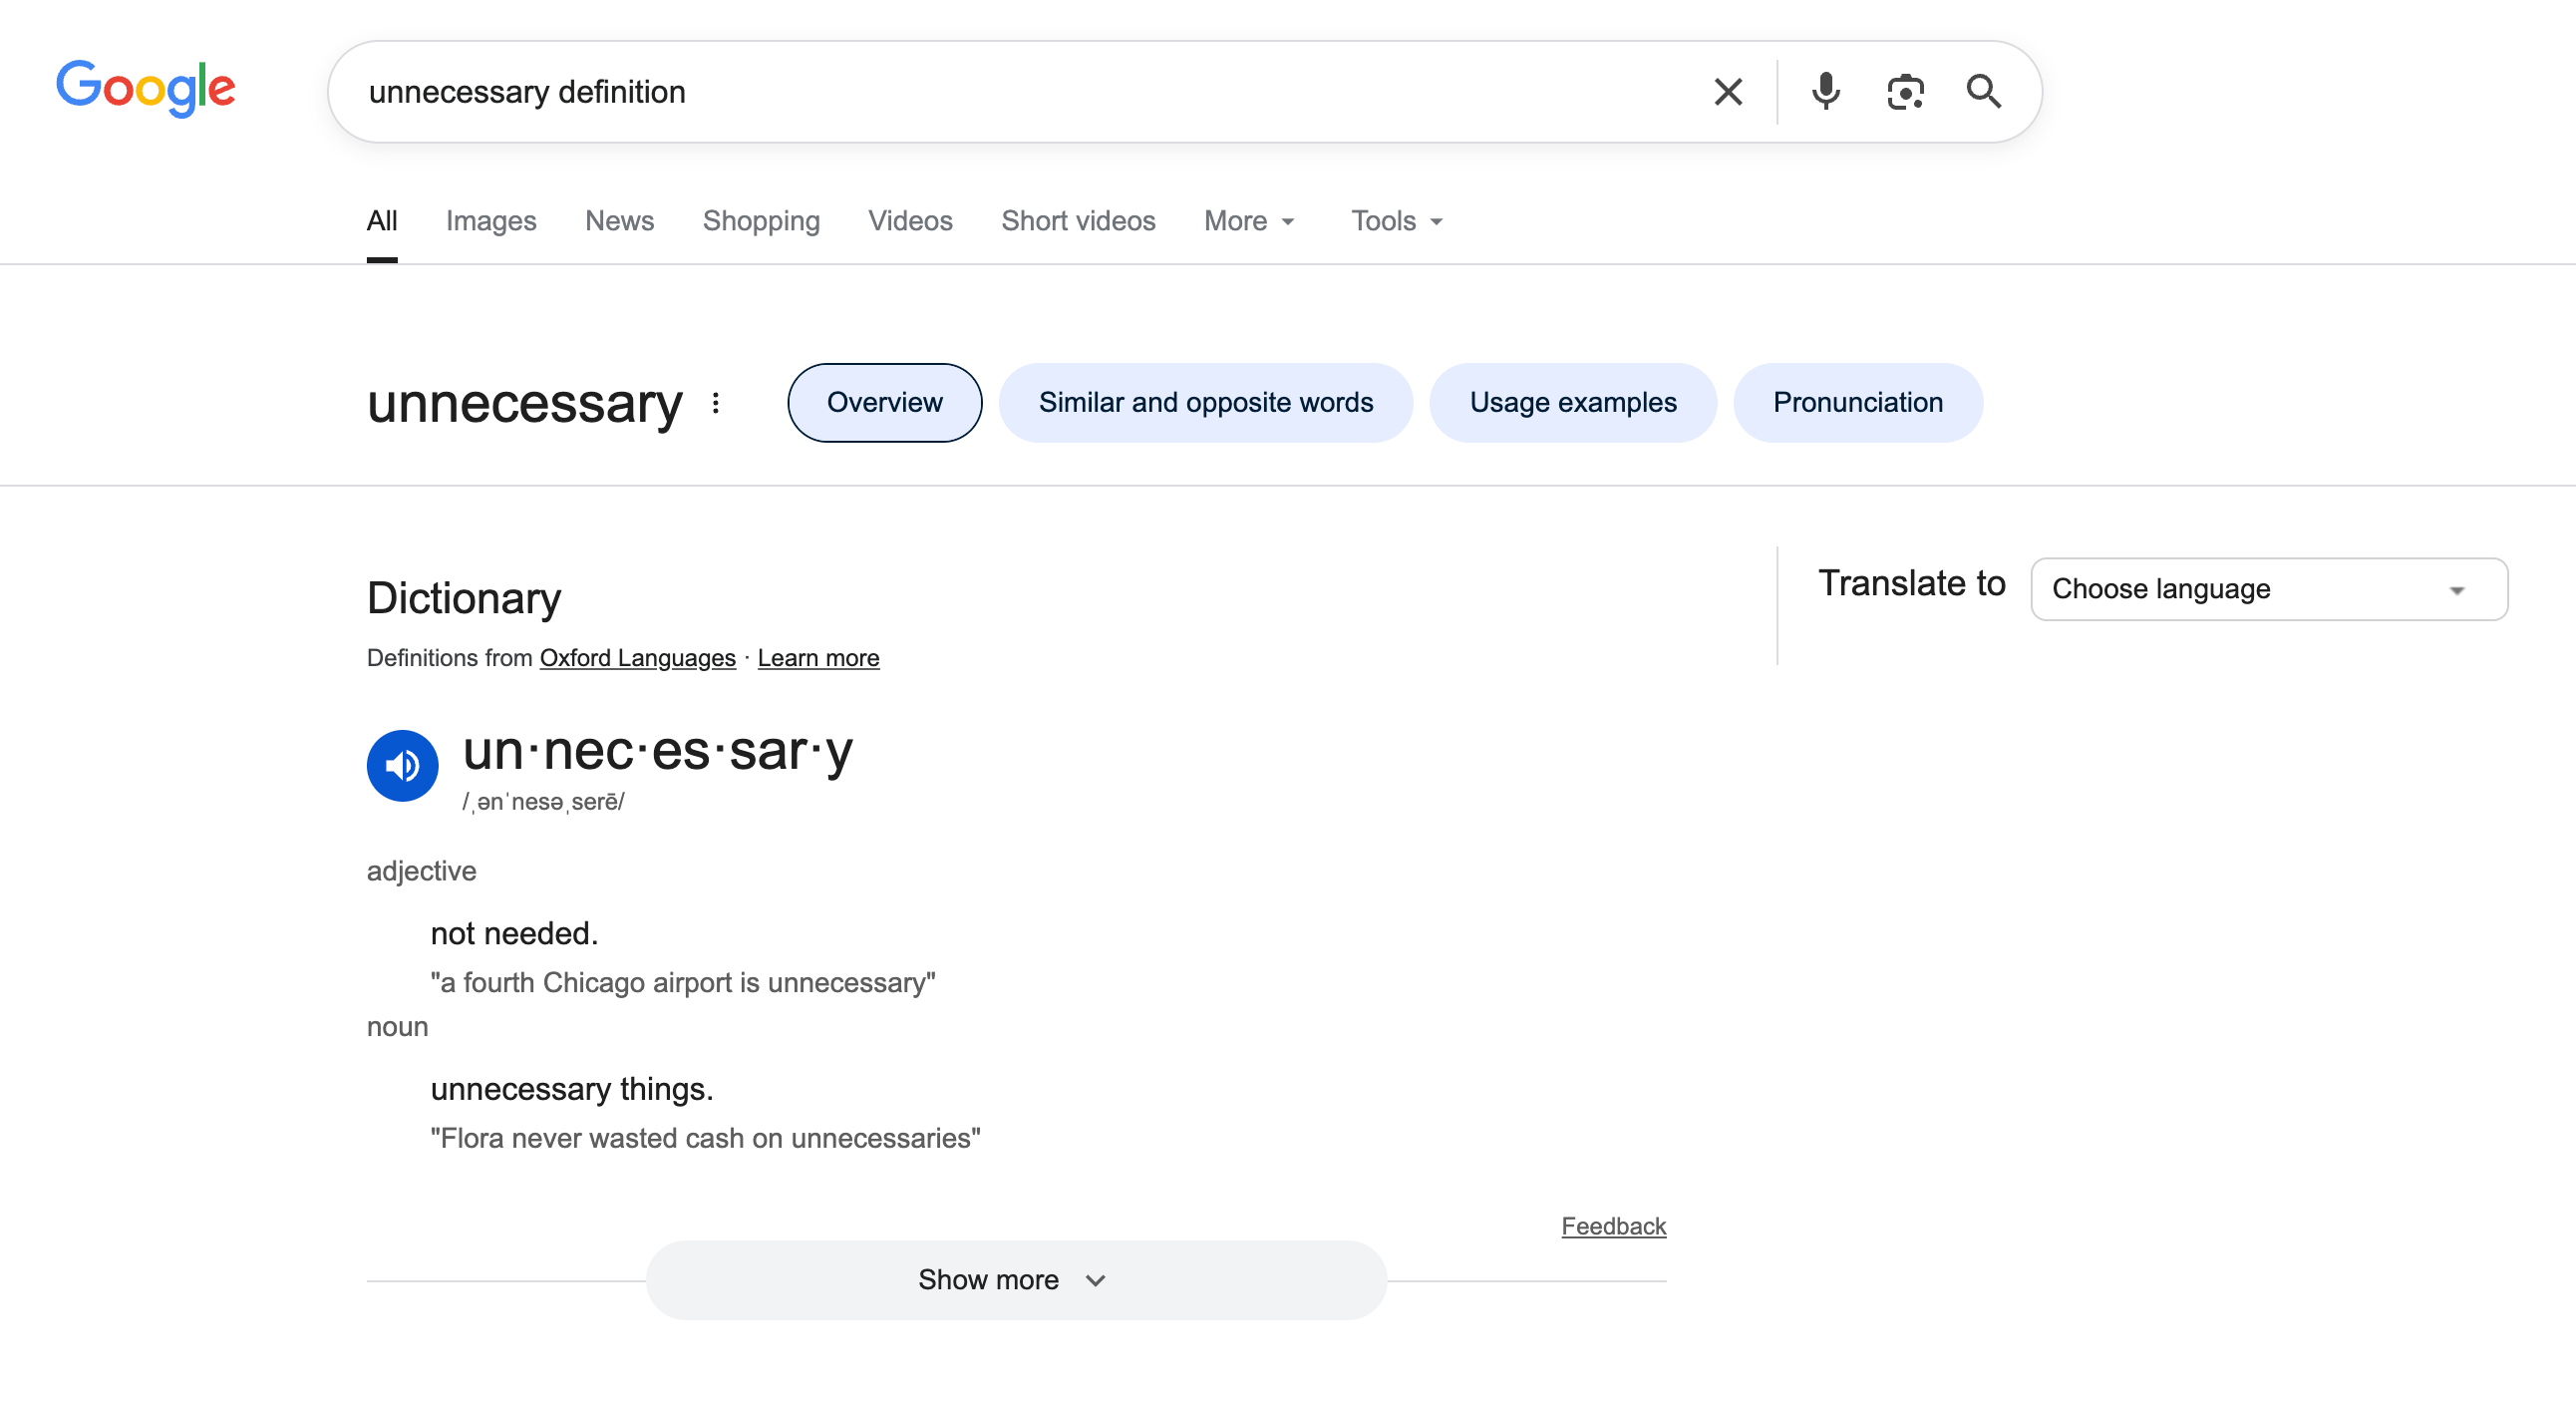
Task: Click the search magnifier icon
Action: coord(1983,91)
